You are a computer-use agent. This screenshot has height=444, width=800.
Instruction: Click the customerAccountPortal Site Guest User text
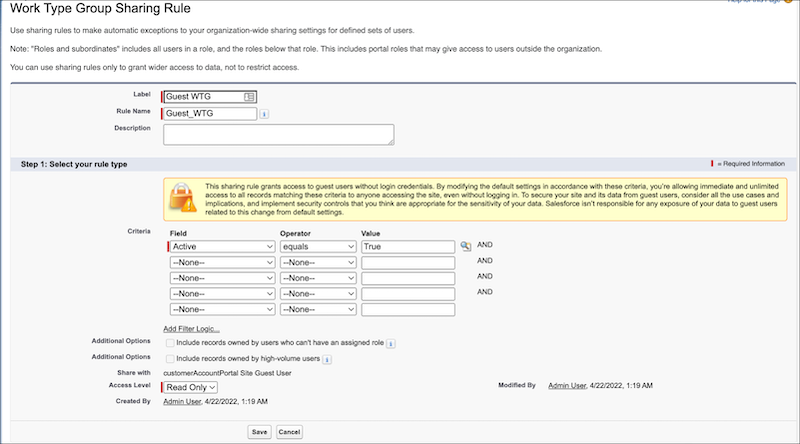227,373
